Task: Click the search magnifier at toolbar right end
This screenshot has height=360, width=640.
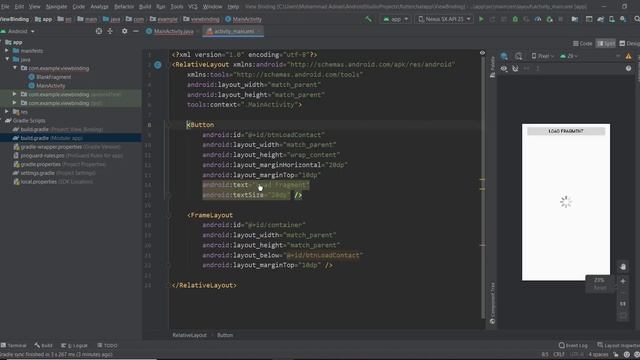Action: [x=636, y=19]
